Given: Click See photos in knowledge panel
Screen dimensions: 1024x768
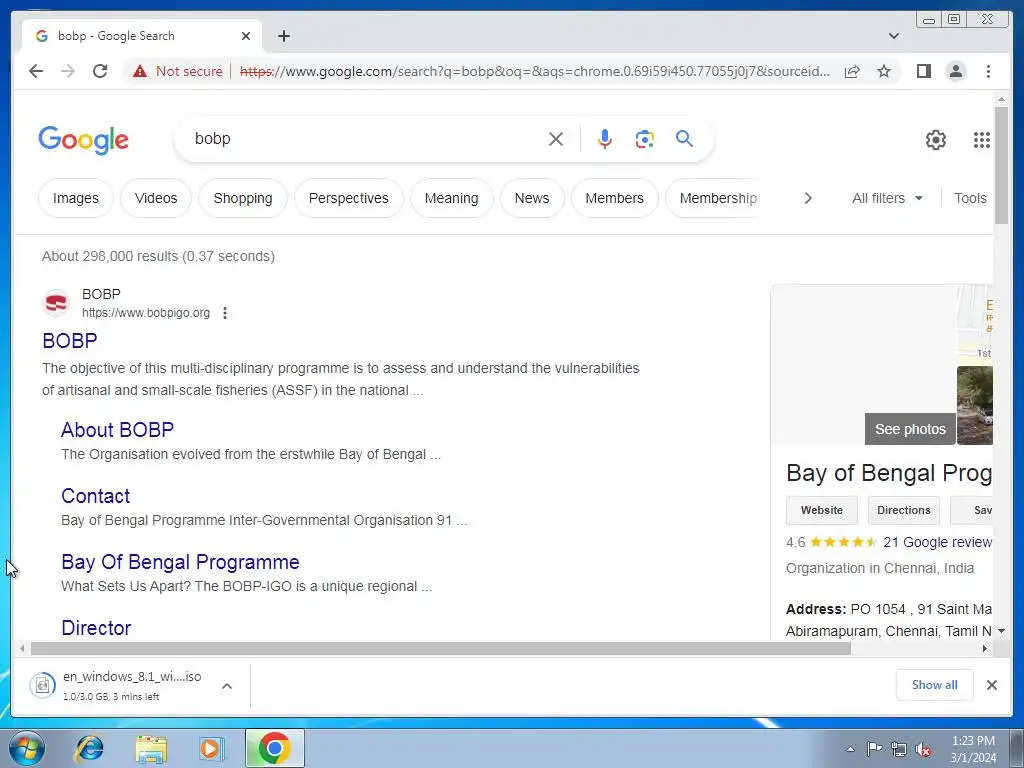Looking at the screenshot, I should [910, 429].
